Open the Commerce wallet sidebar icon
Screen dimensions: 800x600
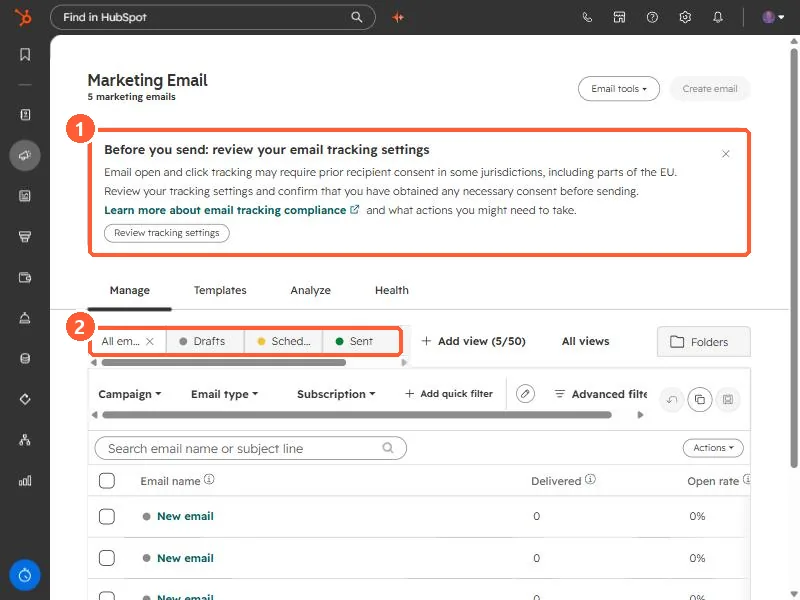pyautogui.click(x=25, y=277)
